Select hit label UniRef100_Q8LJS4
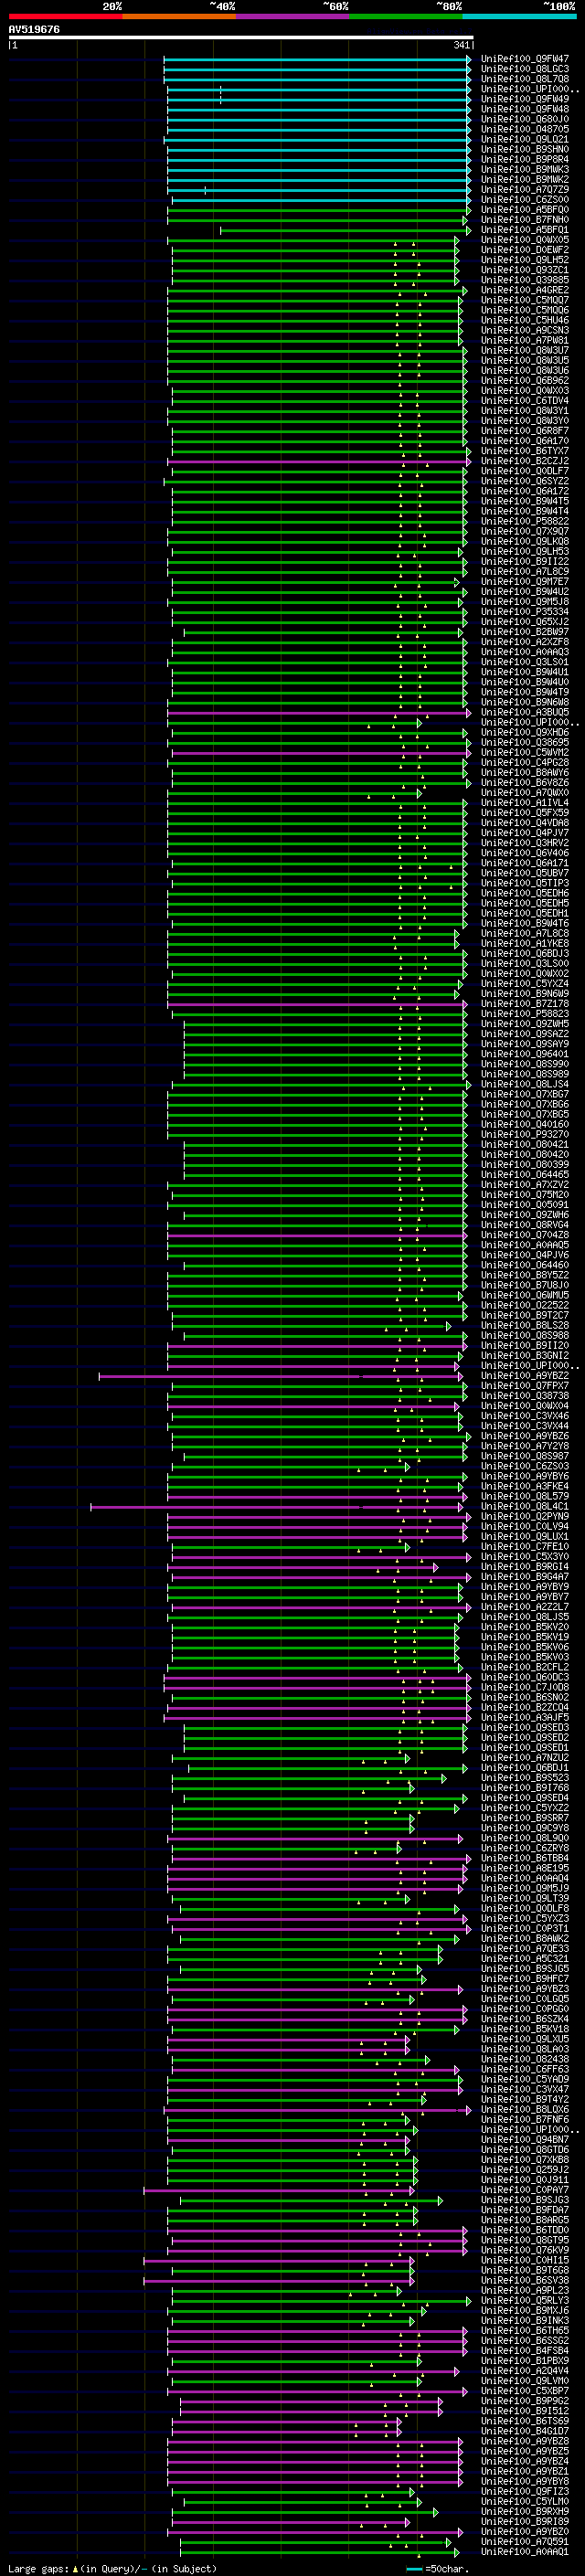 coord(525,1084)
